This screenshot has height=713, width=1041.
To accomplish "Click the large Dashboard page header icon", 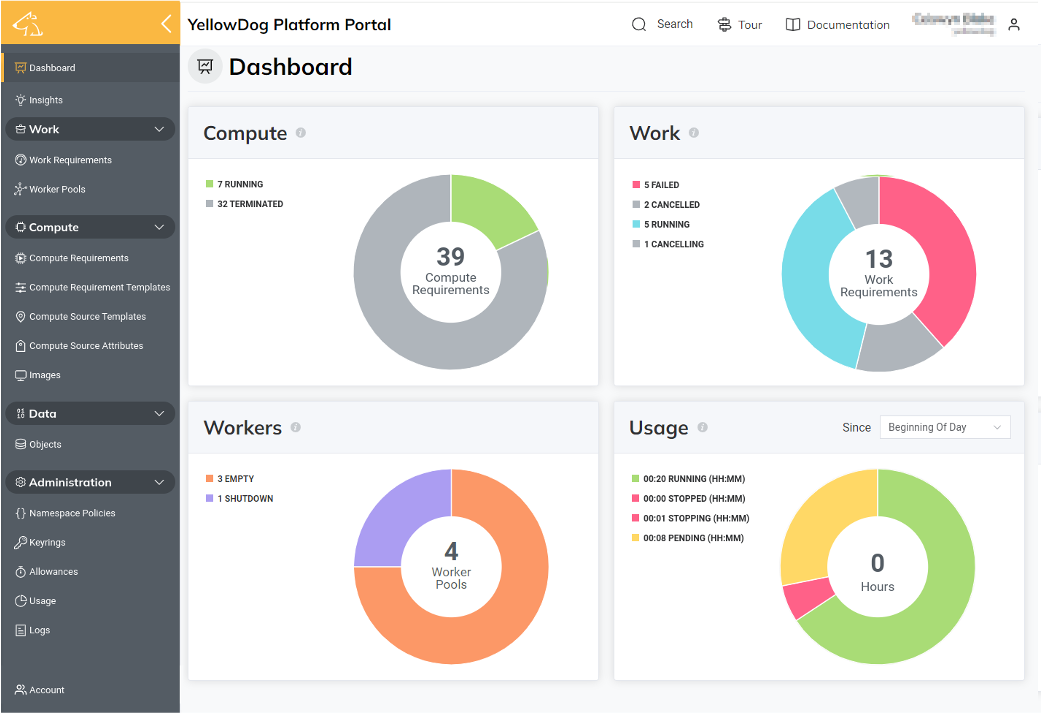I will pyautogui.click(x=205, y=66).
